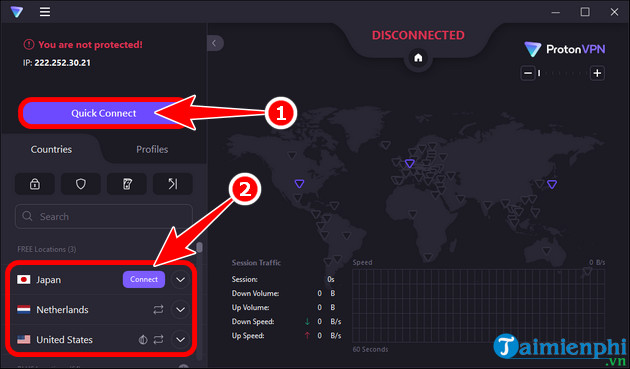Maximize the ProtonVPN window
The width and height of the screenshot is (630, 369).
585,12
